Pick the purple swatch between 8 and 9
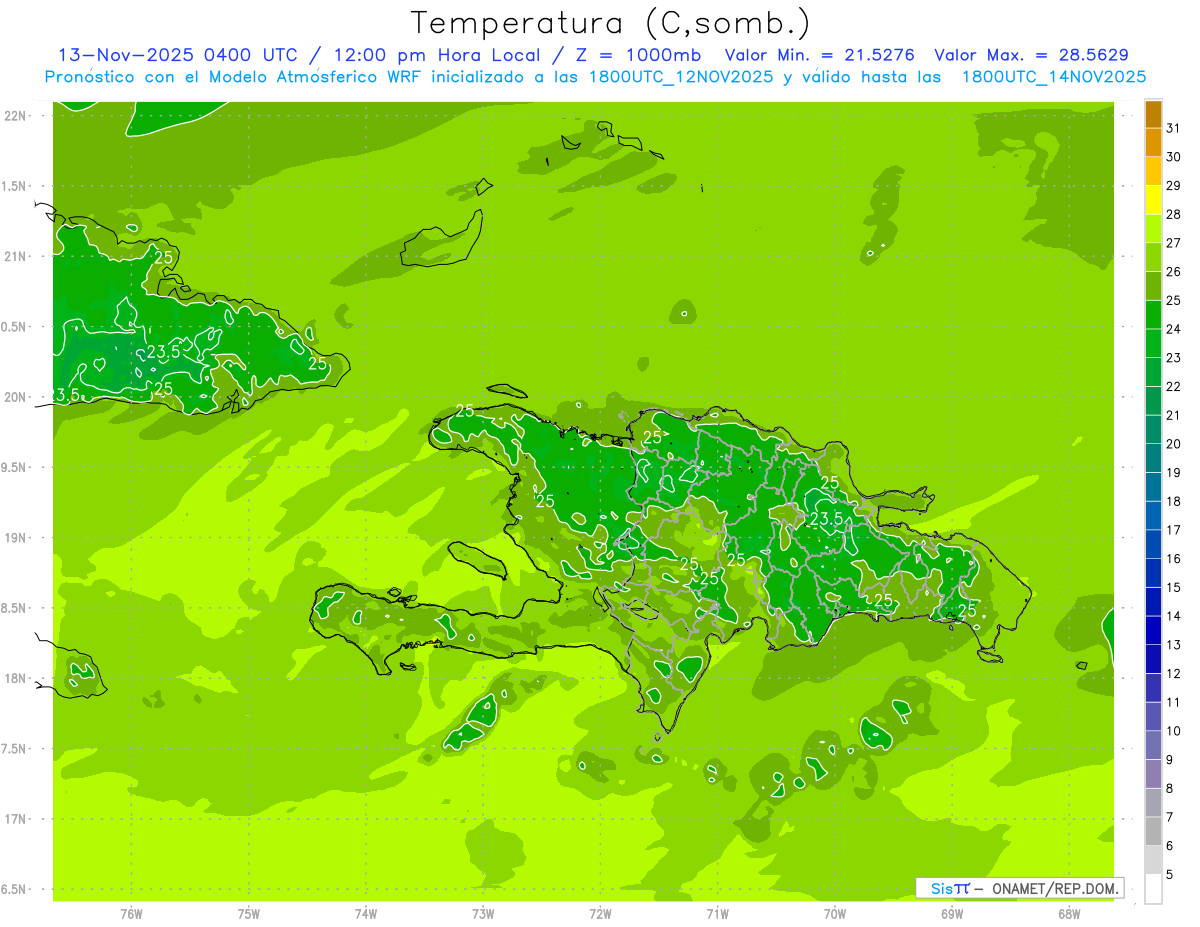 (x=1153, y=775)
